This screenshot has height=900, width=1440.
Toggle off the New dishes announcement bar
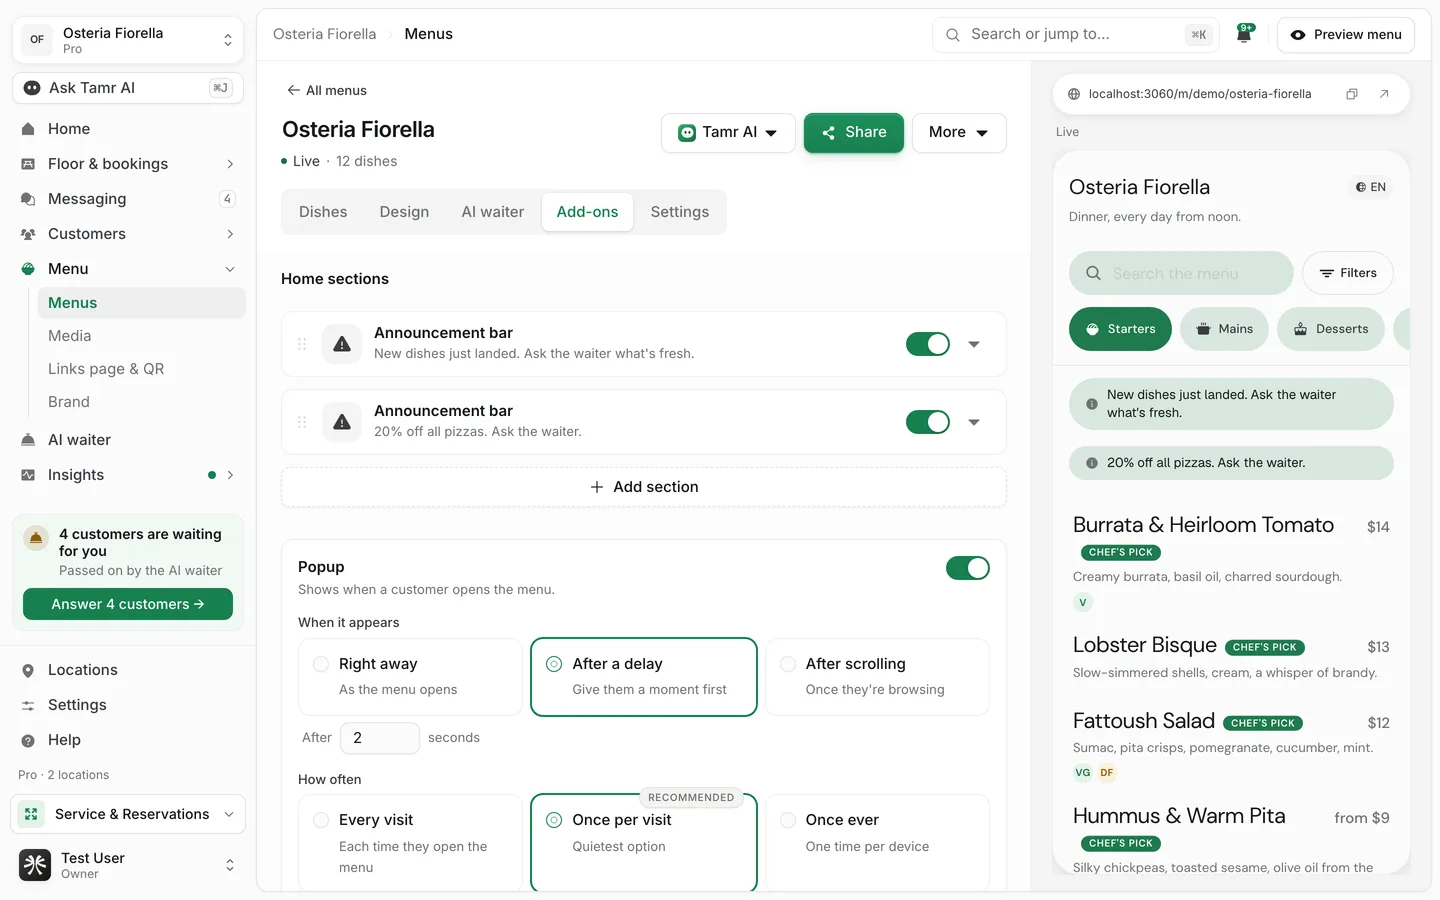coord(928,344)
